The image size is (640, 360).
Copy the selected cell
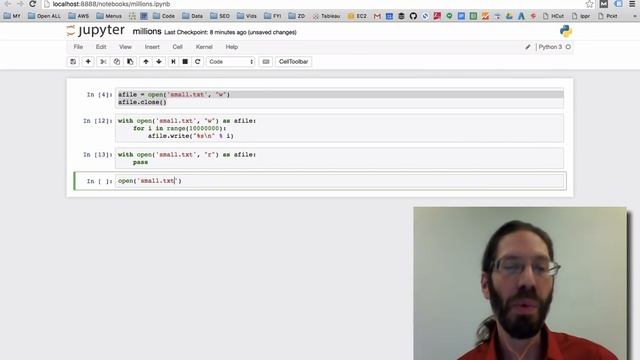coord(117,62)
